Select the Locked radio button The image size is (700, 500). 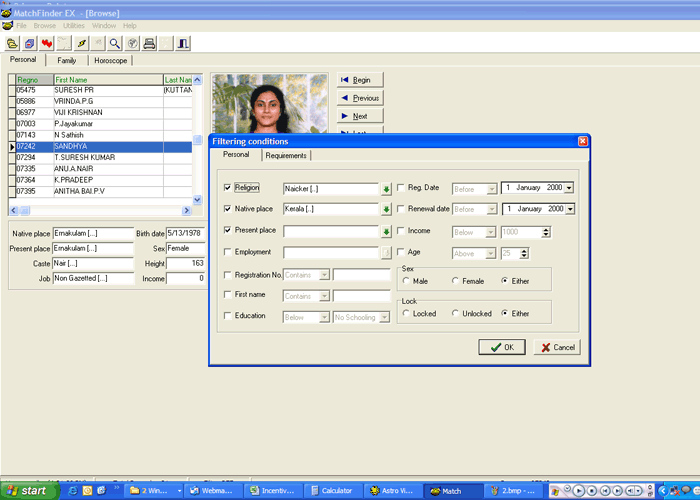[x=406, y=313]
